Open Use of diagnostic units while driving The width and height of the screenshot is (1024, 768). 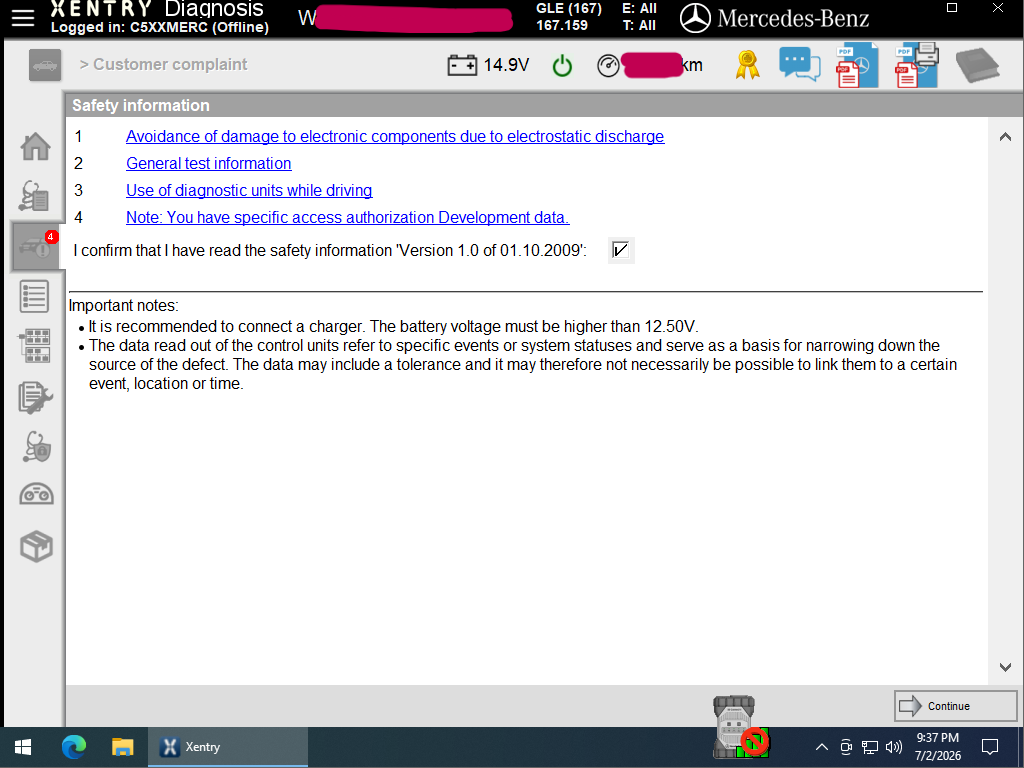coord(249,191)
